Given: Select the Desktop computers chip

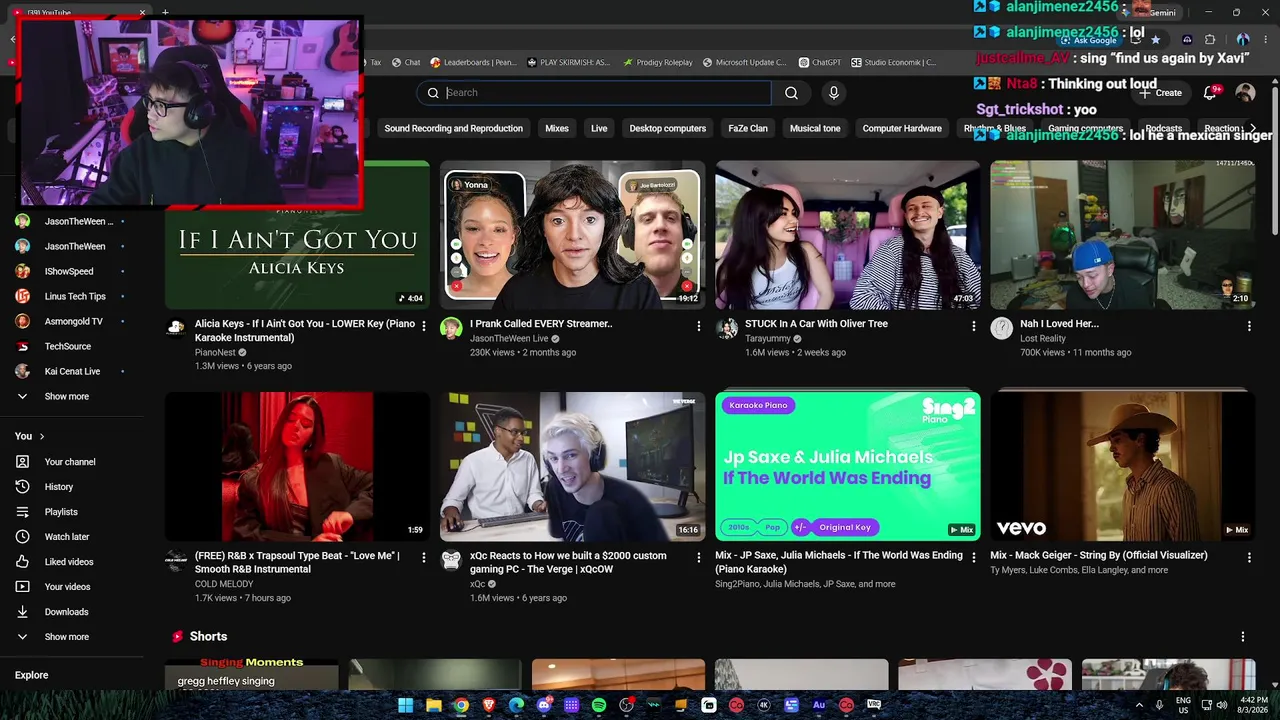Looking at the screenshot, I should (x=668, y=129).
